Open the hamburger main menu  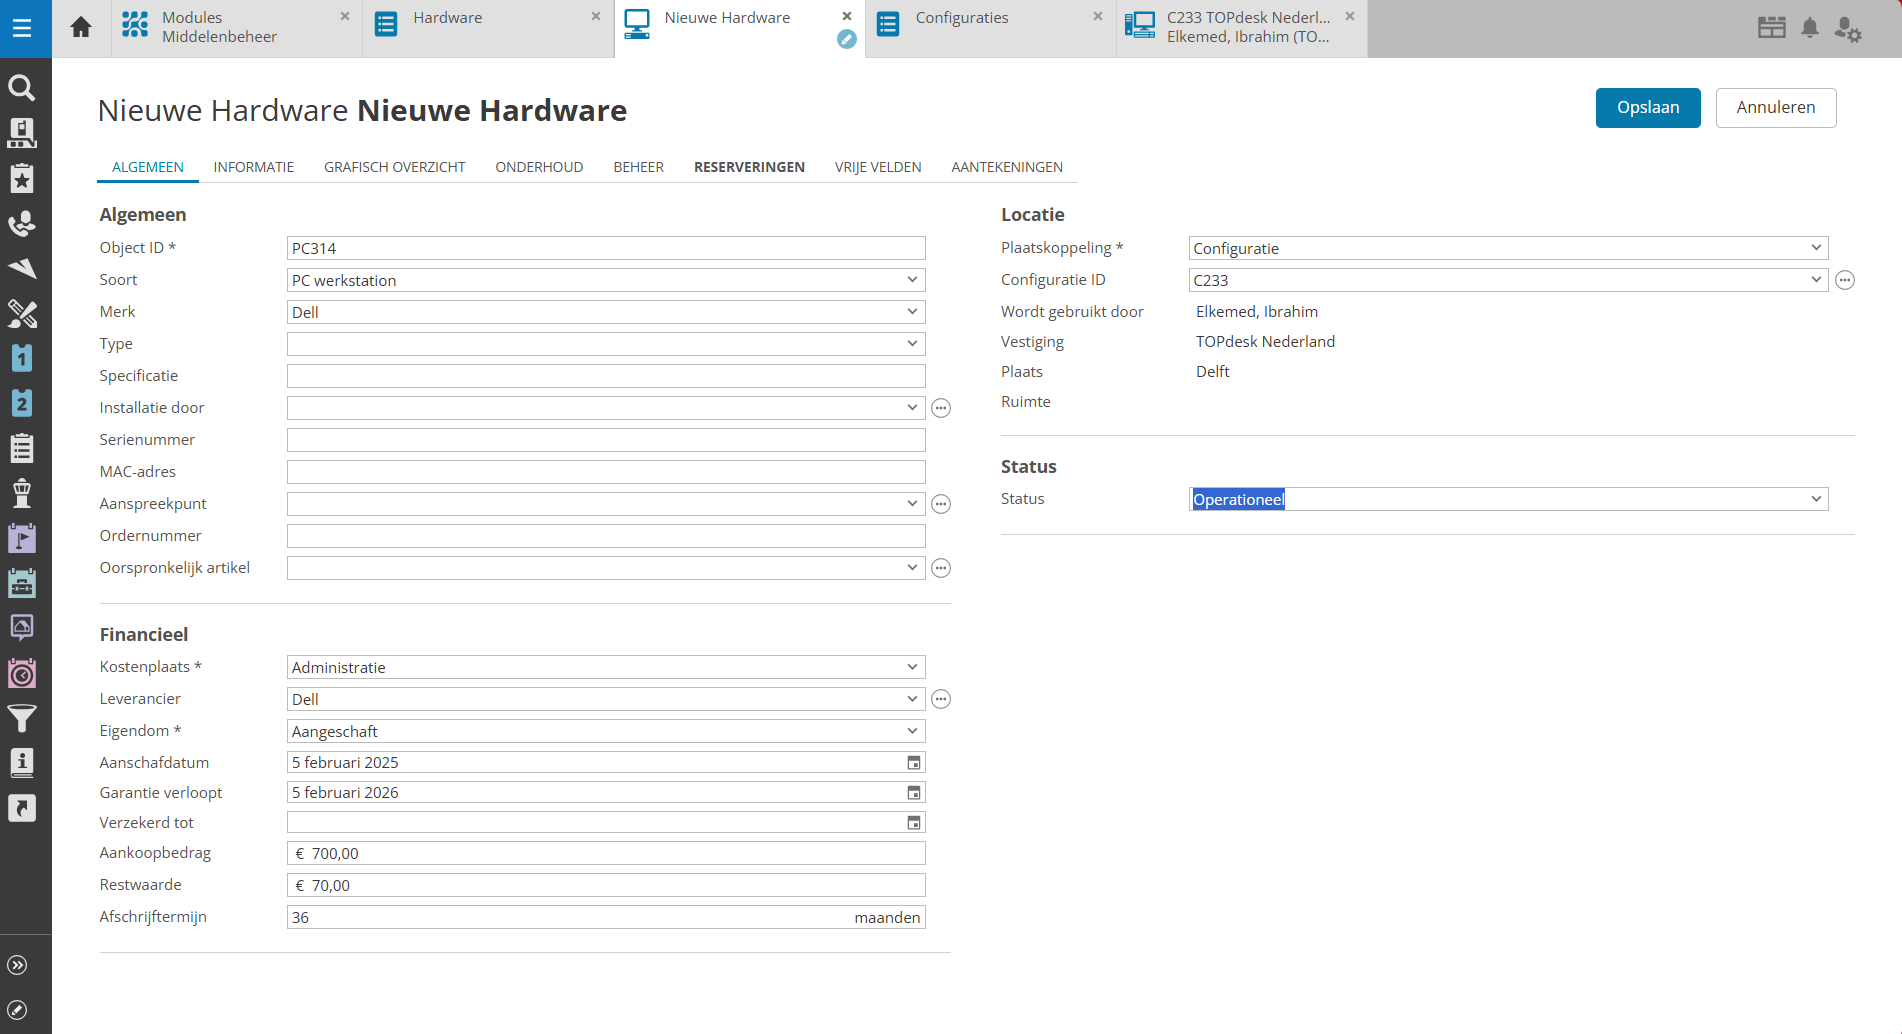[x=22, y=28]
